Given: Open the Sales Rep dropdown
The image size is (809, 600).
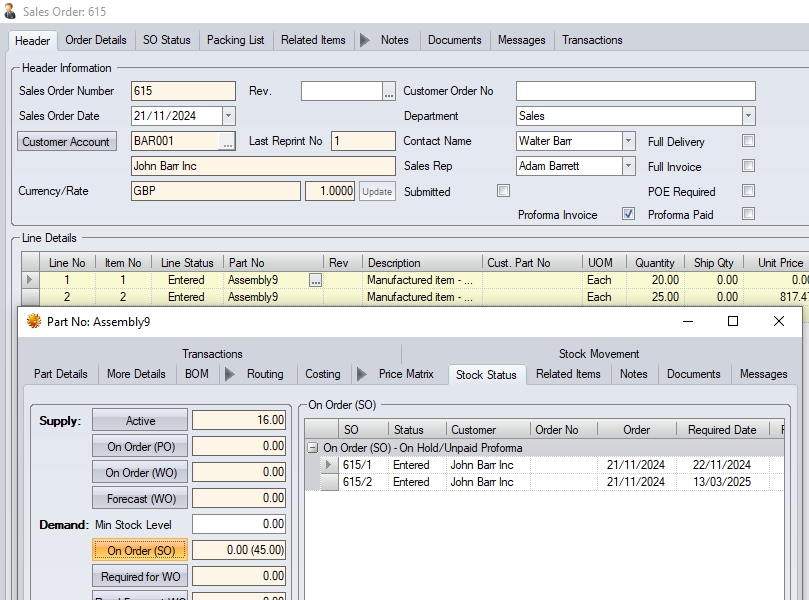Looking at the screenshot, I should [628, 166].
